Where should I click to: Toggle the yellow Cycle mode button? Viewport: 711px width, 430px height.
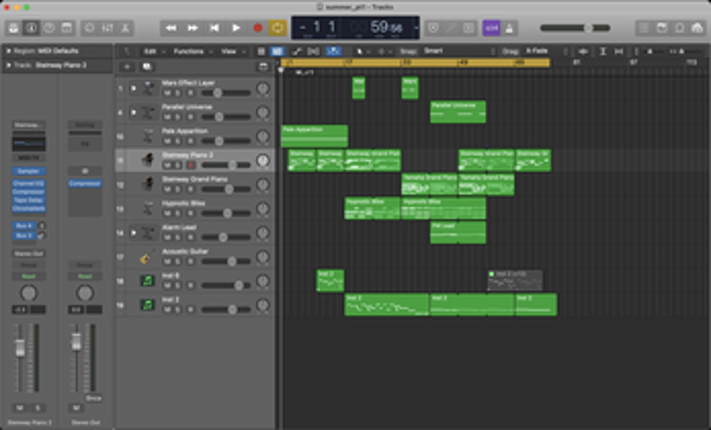point(278,28)
